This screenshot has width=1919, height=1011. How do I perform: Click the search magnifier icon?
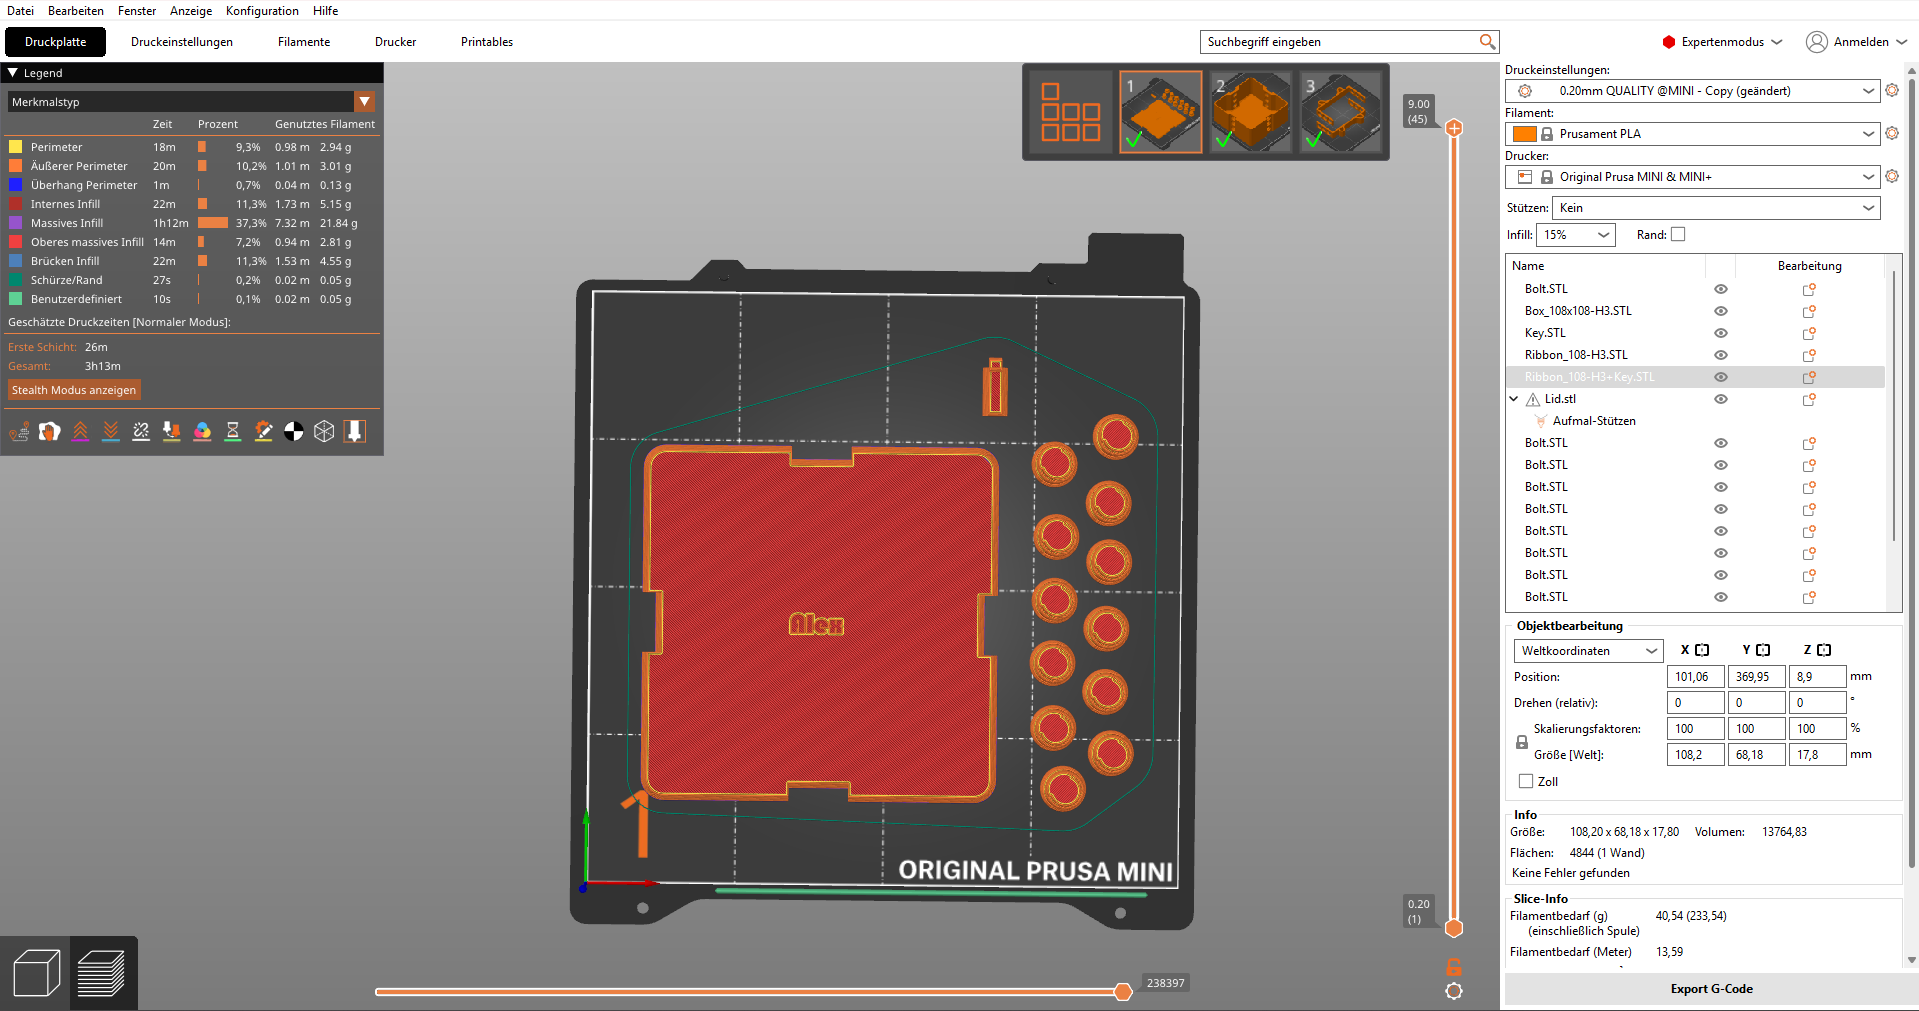1487,42
